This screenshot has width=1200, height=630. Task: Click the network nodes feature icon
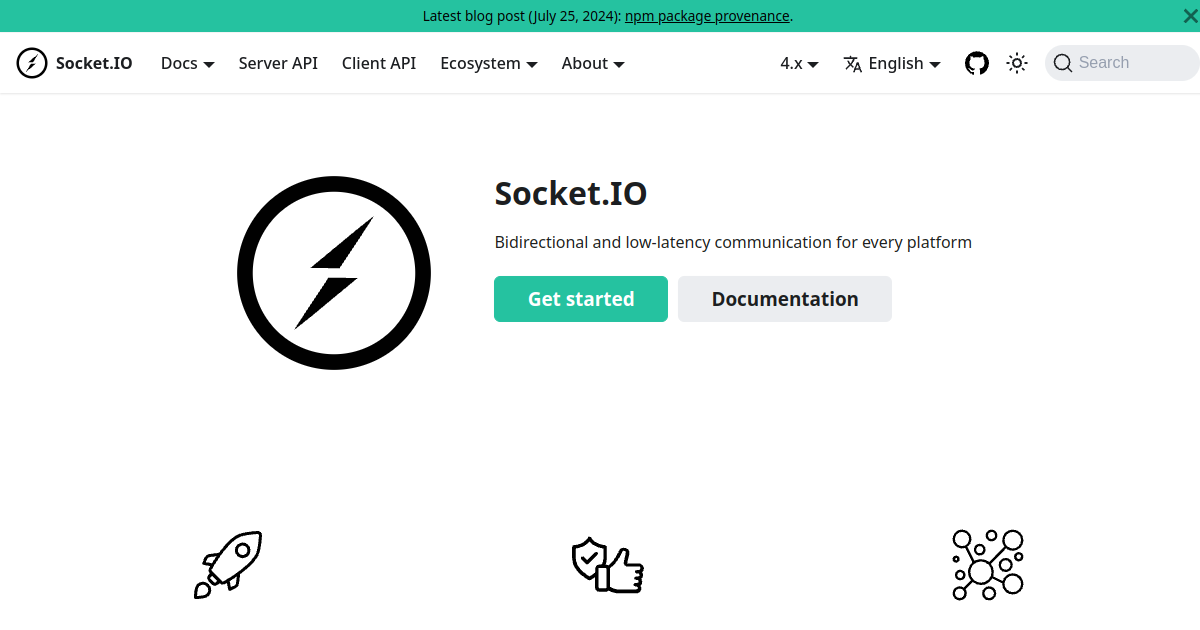(987, 564)
